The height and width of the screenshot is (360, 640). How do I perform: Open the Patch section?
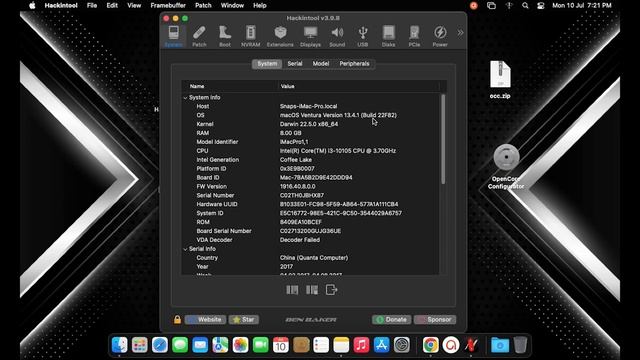[x=199, y=36]
